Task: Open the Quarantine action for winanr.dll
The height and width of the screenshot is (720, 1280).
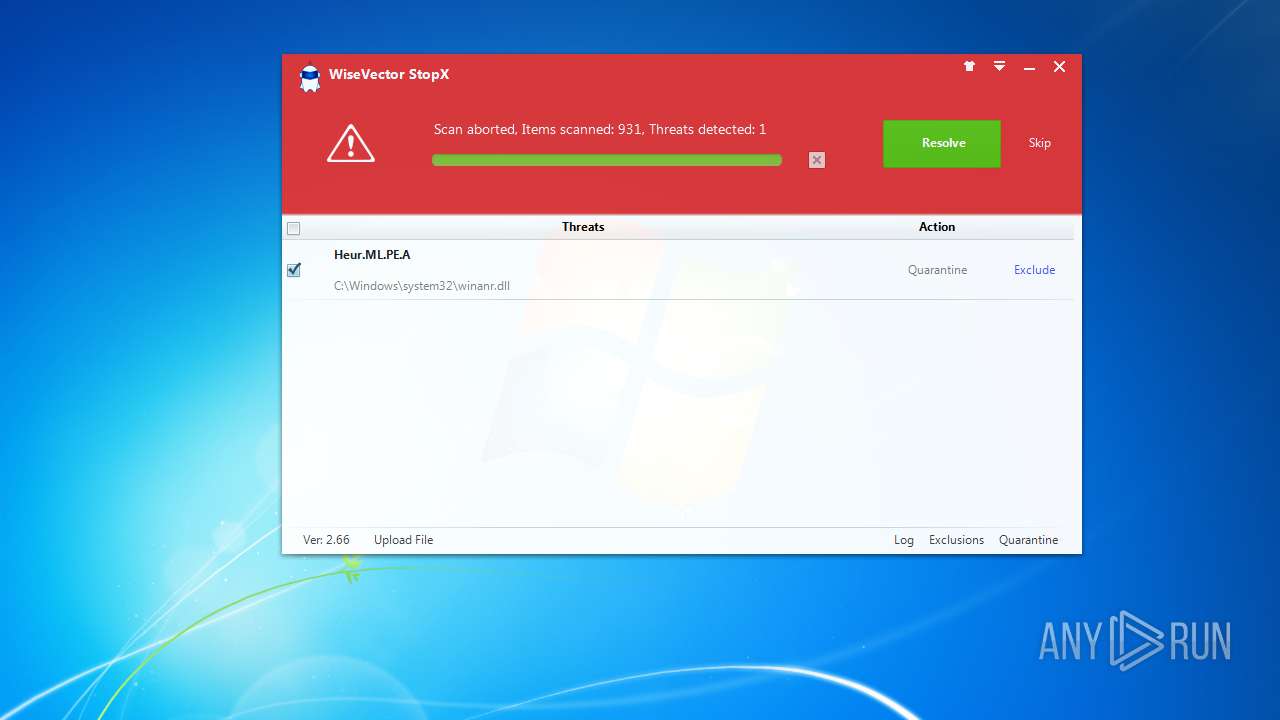Action: point(937,270)
